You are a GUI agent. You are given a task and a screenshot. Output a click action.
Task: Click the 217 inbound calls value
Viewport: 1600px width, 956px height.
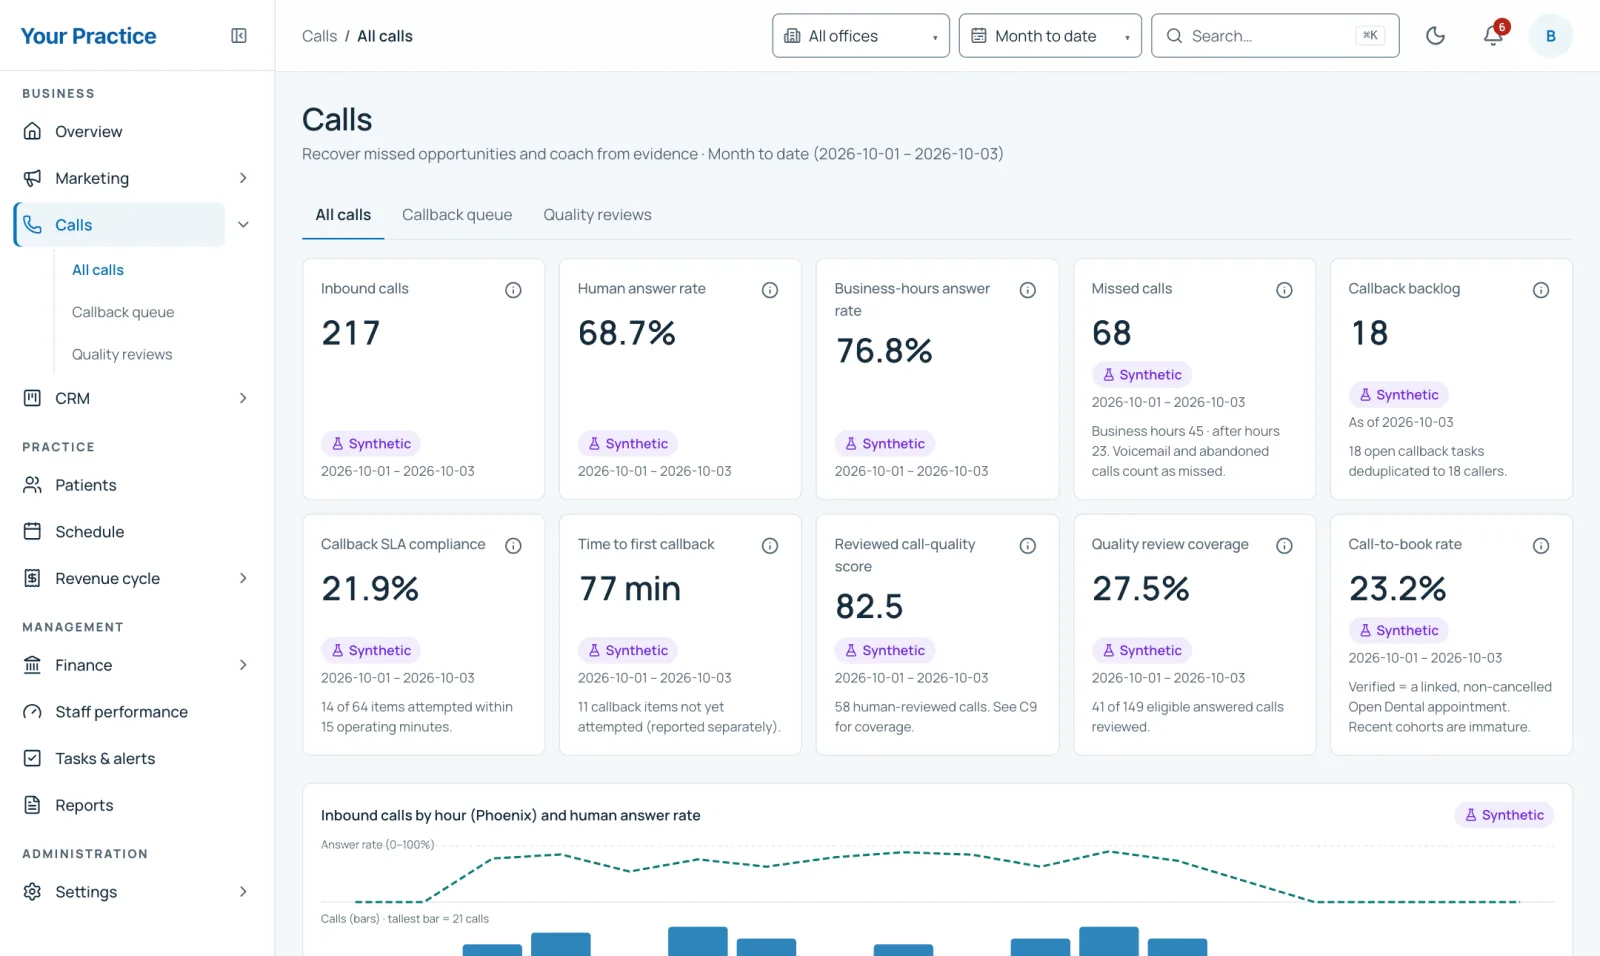[x=351, y=333]
